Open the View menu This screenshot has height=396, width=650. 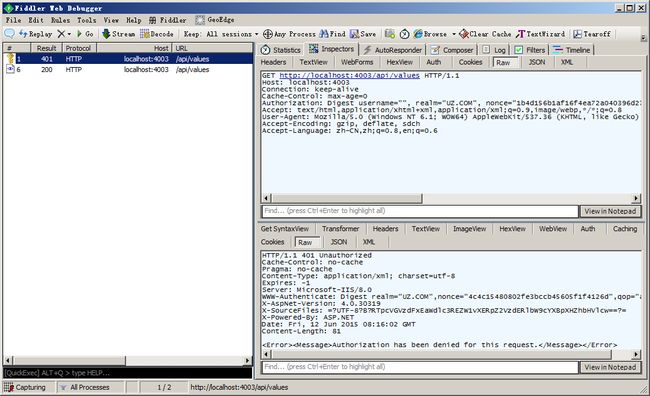(x=111, y=20)
